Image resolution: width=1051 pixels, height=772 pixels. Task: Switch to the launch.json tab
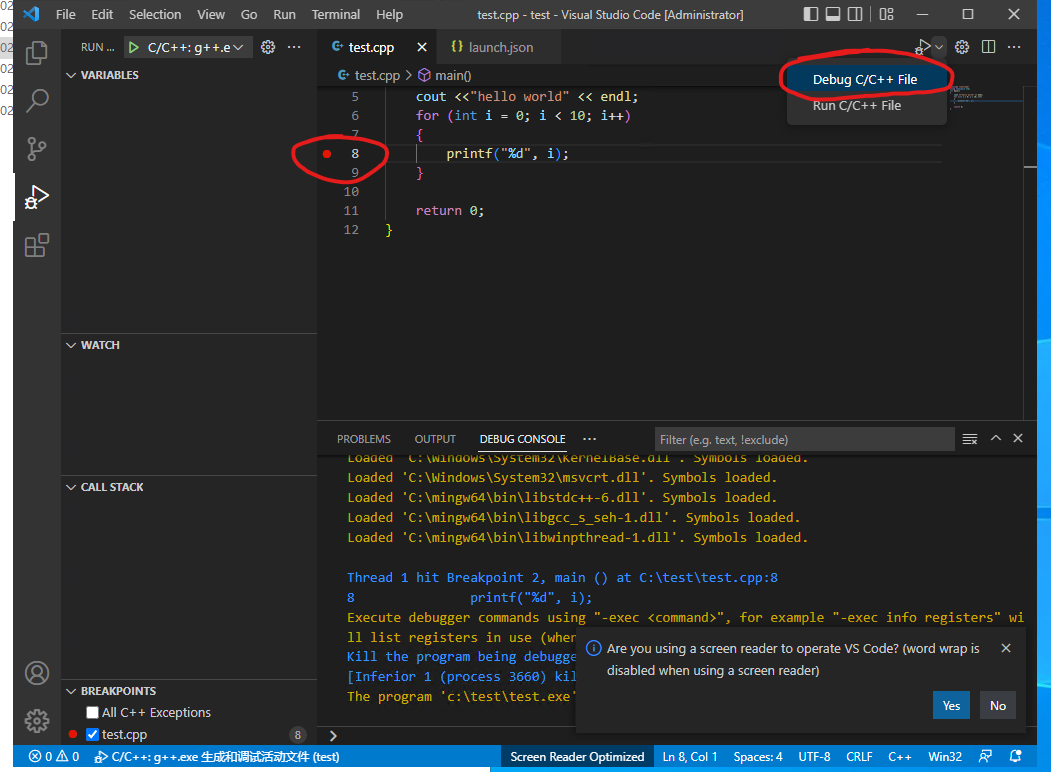coord(500,47)
